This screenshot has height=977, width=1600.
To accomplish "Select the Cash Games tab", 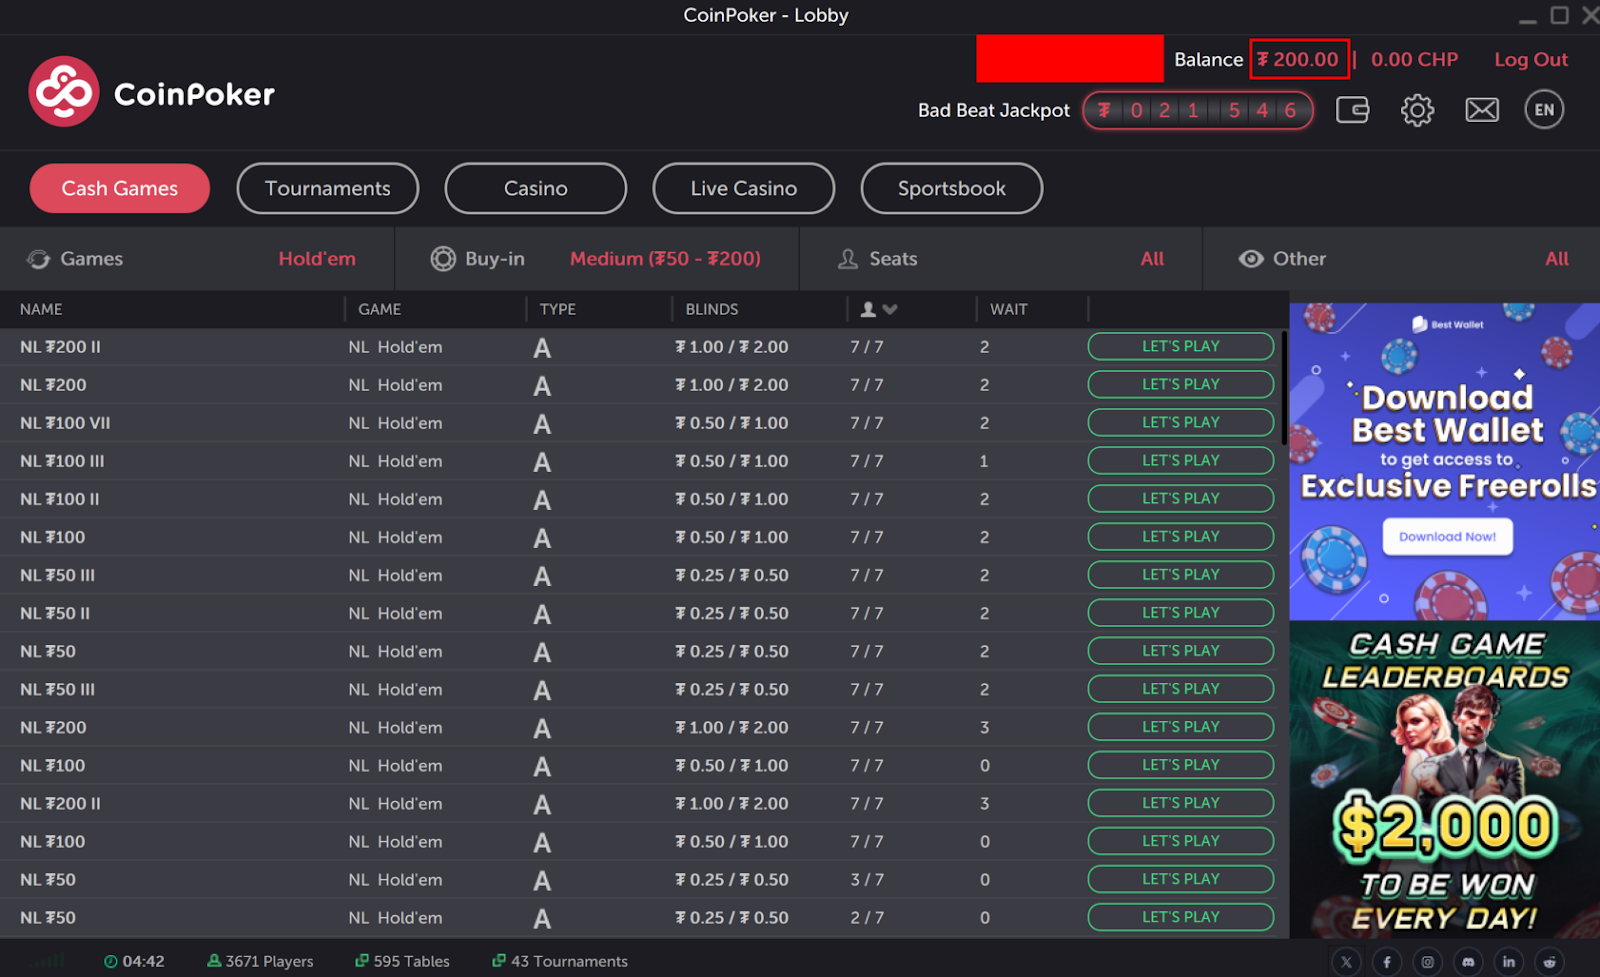I will 120,188.
